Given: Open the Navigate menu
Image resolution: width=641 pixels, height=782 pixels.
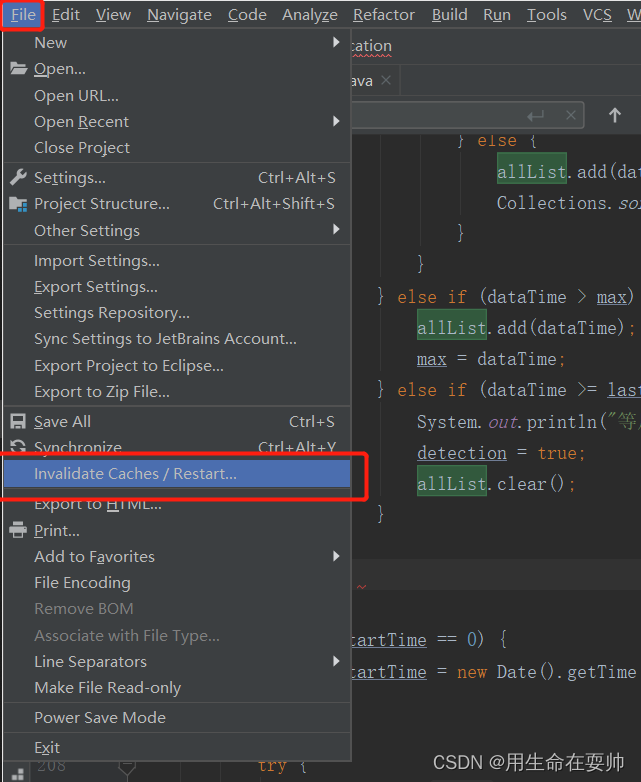Looking at the screenshot, I should point(179,15).
